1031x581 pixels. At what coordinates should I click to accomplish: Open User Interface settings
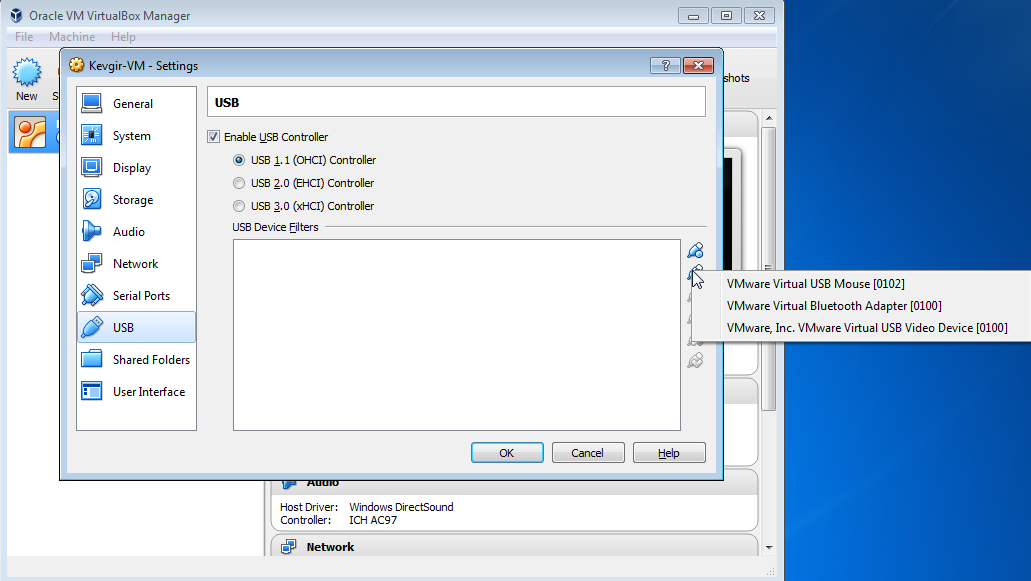pyautogui.click(x=136, y=392)
